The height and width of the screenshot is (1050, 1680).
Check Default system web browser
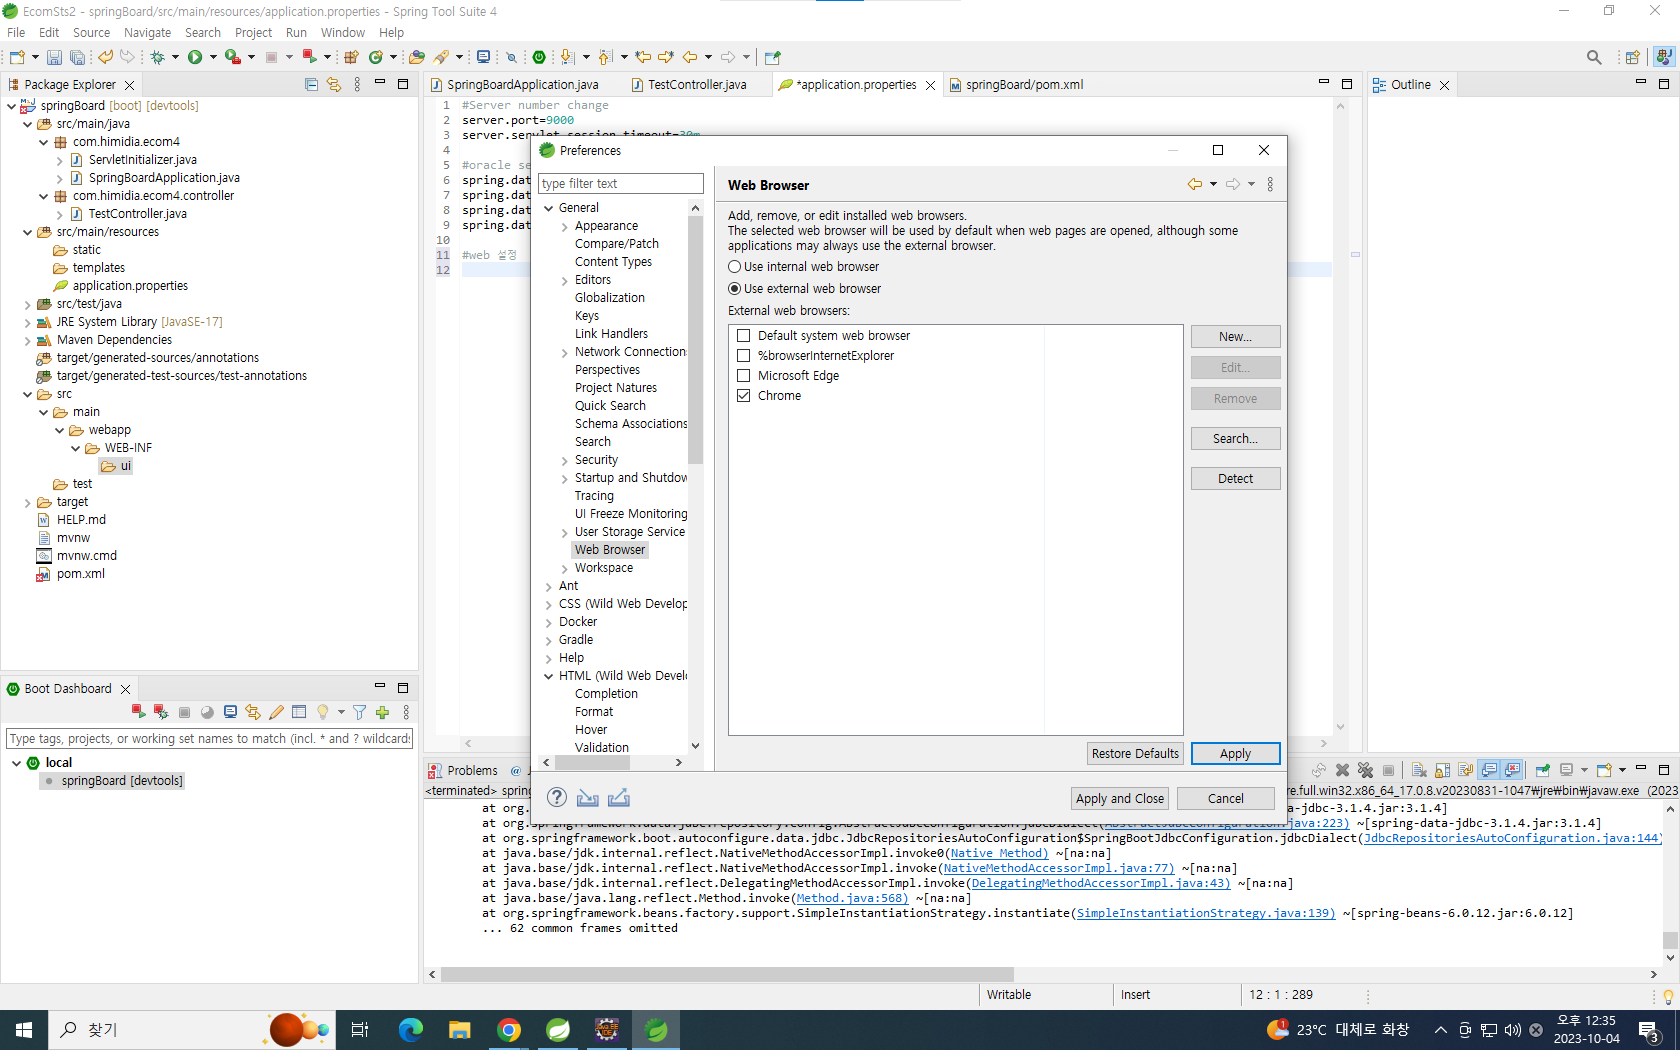743,336
